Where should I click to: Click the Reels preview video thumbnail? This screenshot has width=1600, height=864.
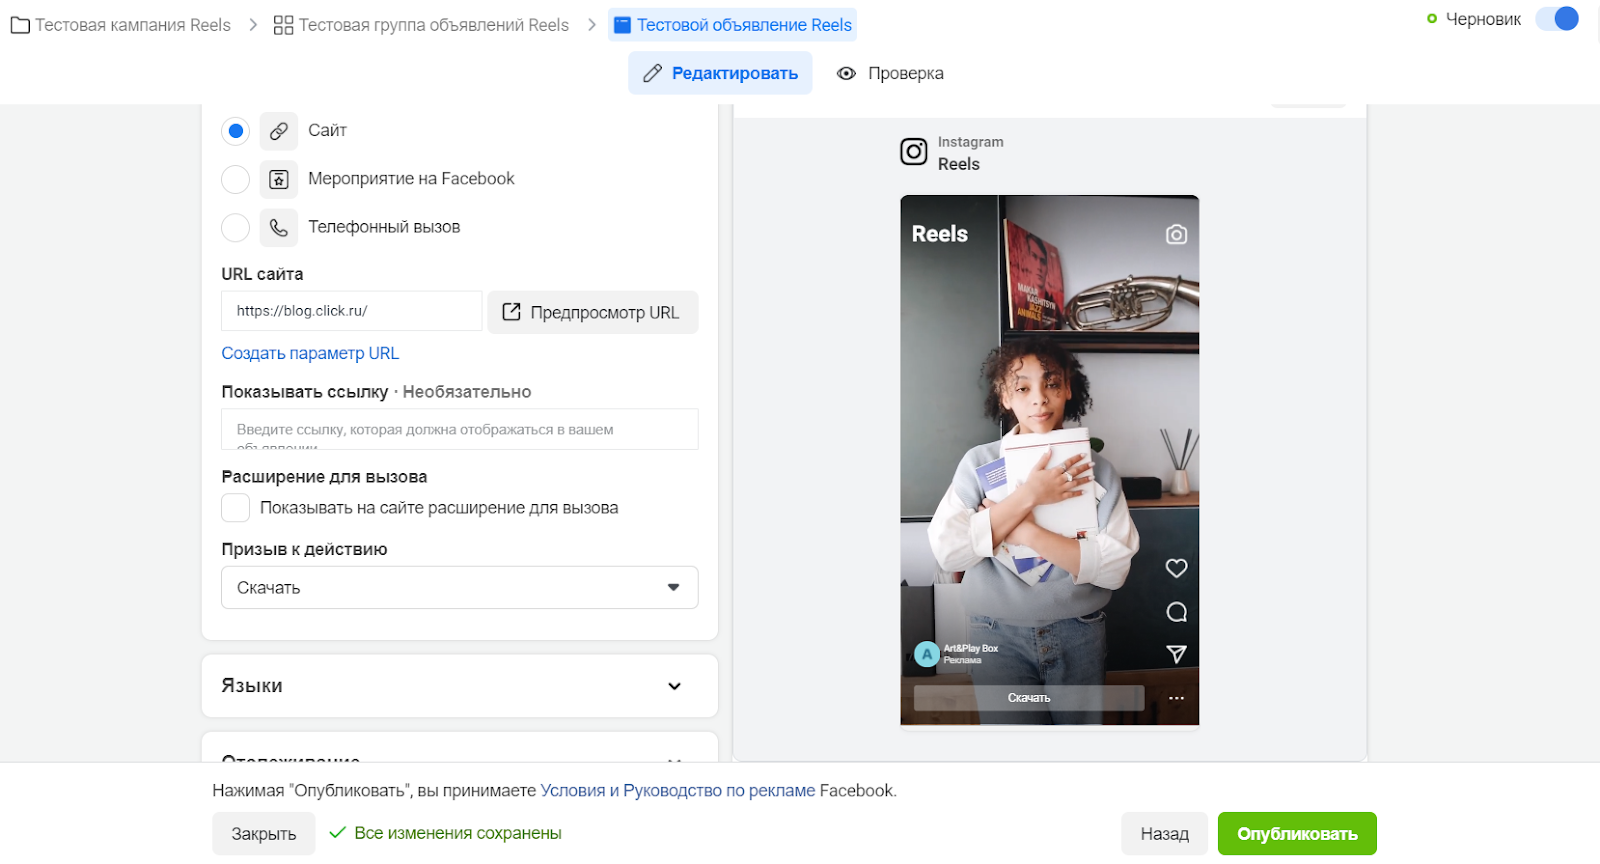(1050, 460)
